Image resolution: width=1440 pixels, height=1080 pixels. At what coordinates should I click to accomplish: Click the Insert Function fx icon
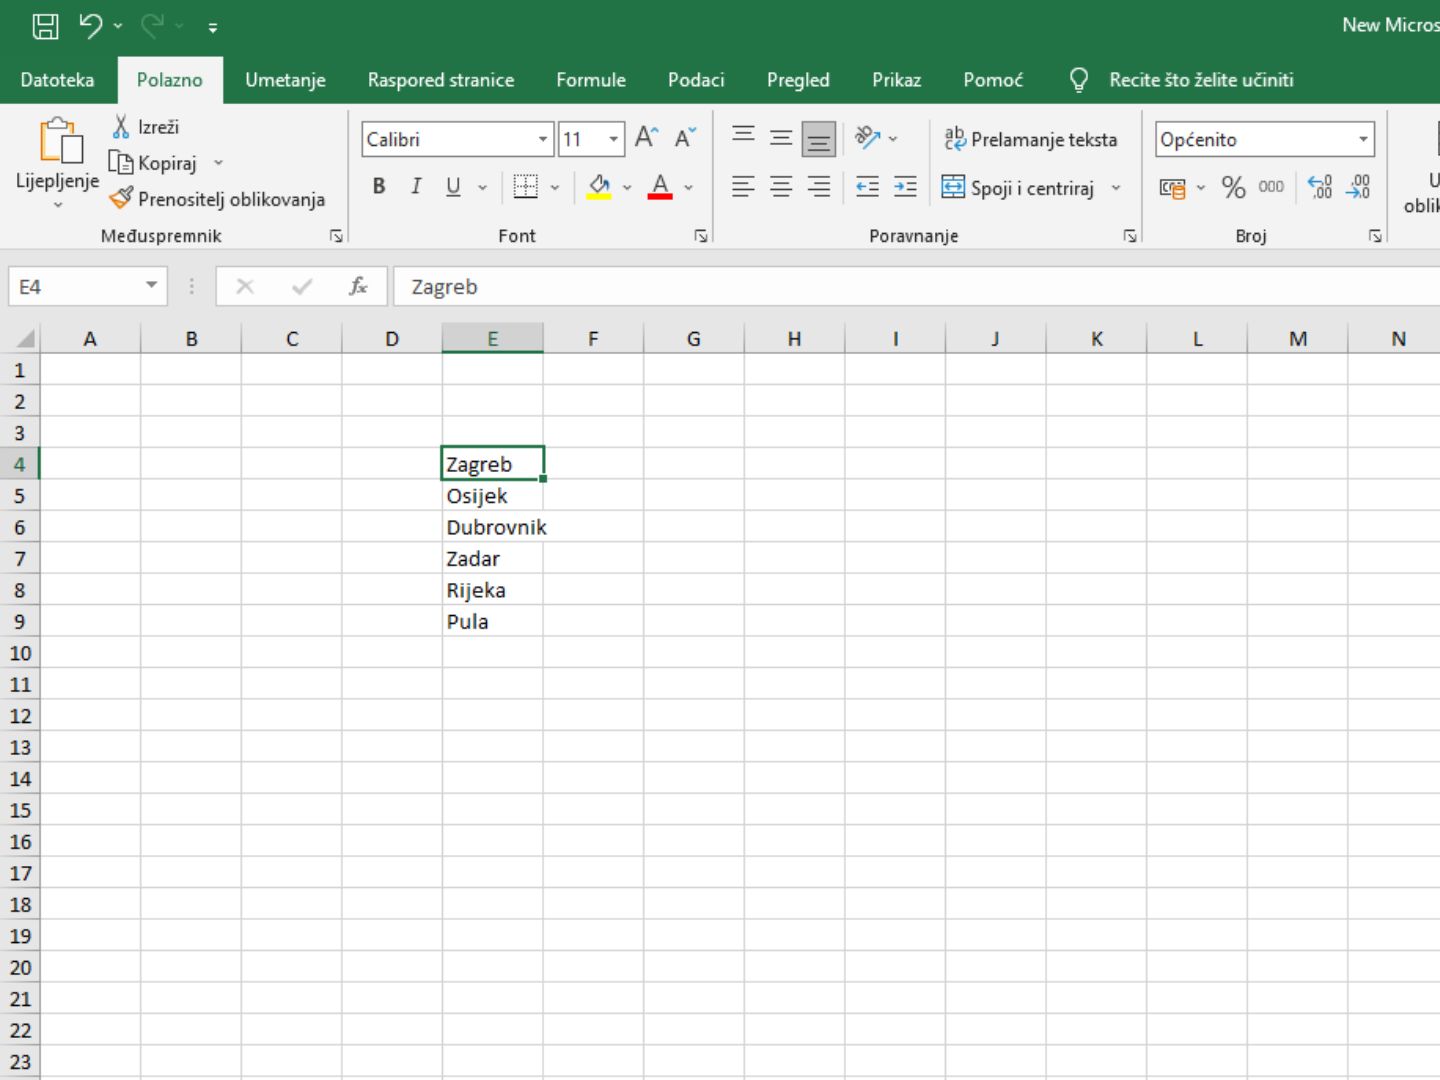357,287
